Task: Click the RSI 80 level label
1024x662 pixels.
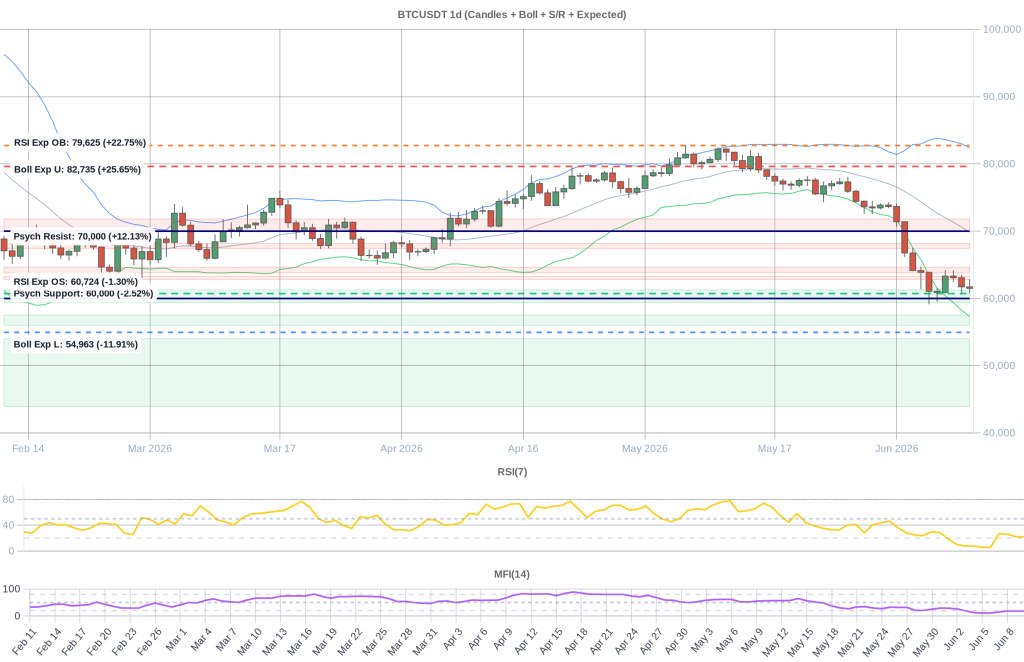Action: (8, 499)
